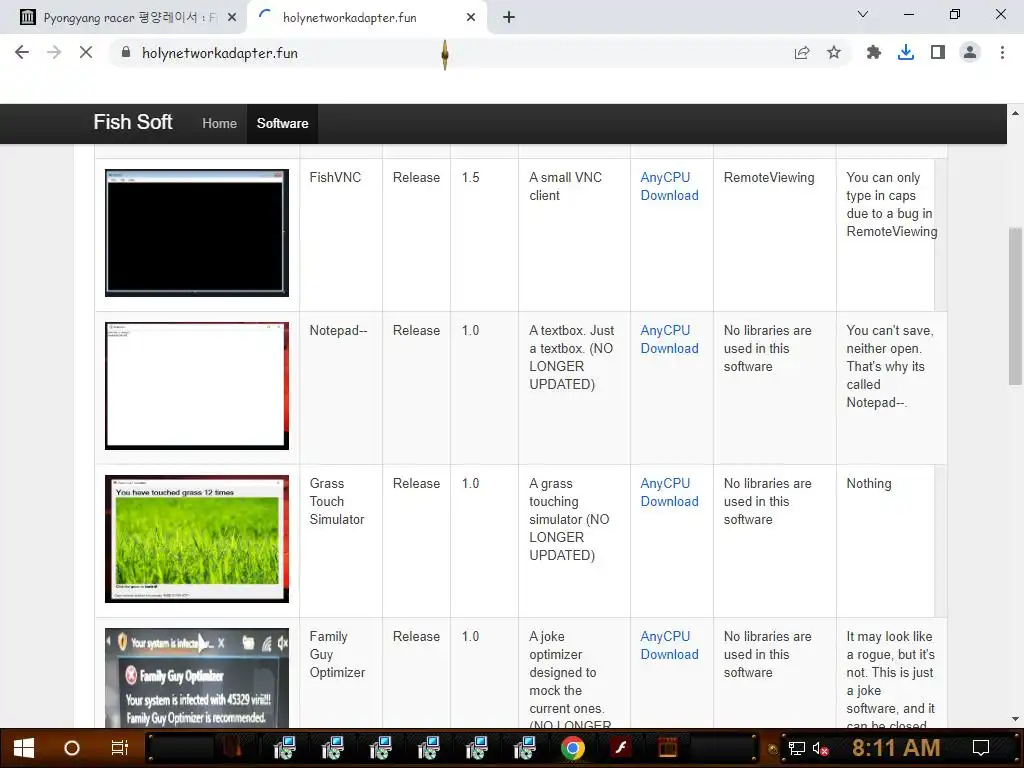
Task: Click the Notepad-- screenshot thumbnail
Action: (197, 385)
